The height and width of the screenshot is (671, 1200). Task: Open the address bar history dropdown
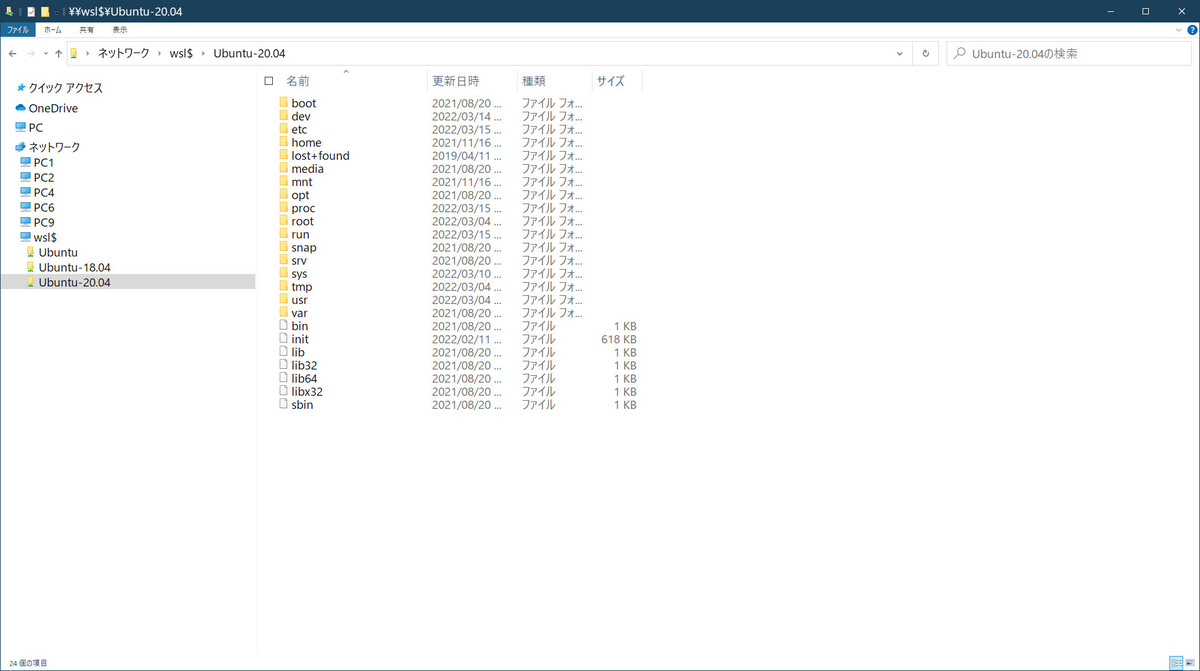click(900, 53)
